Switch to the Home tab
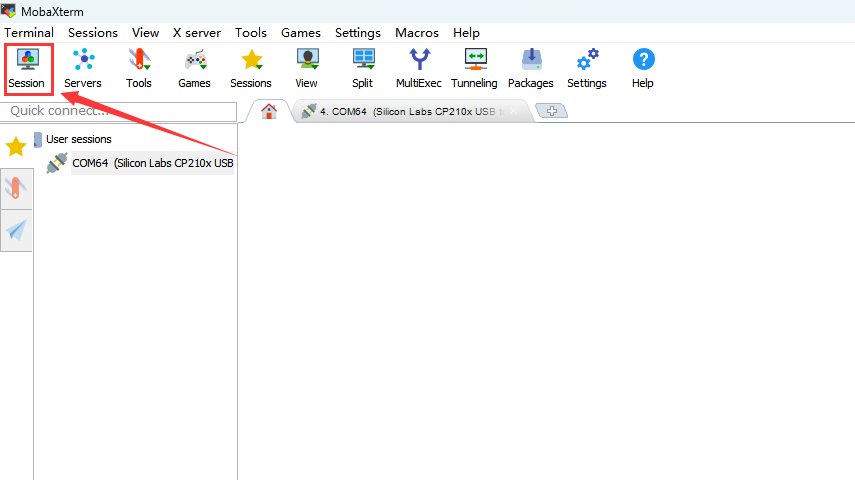The height and width of the screenshot is (480, 855). pyautogui.click(x=269, y=111)
